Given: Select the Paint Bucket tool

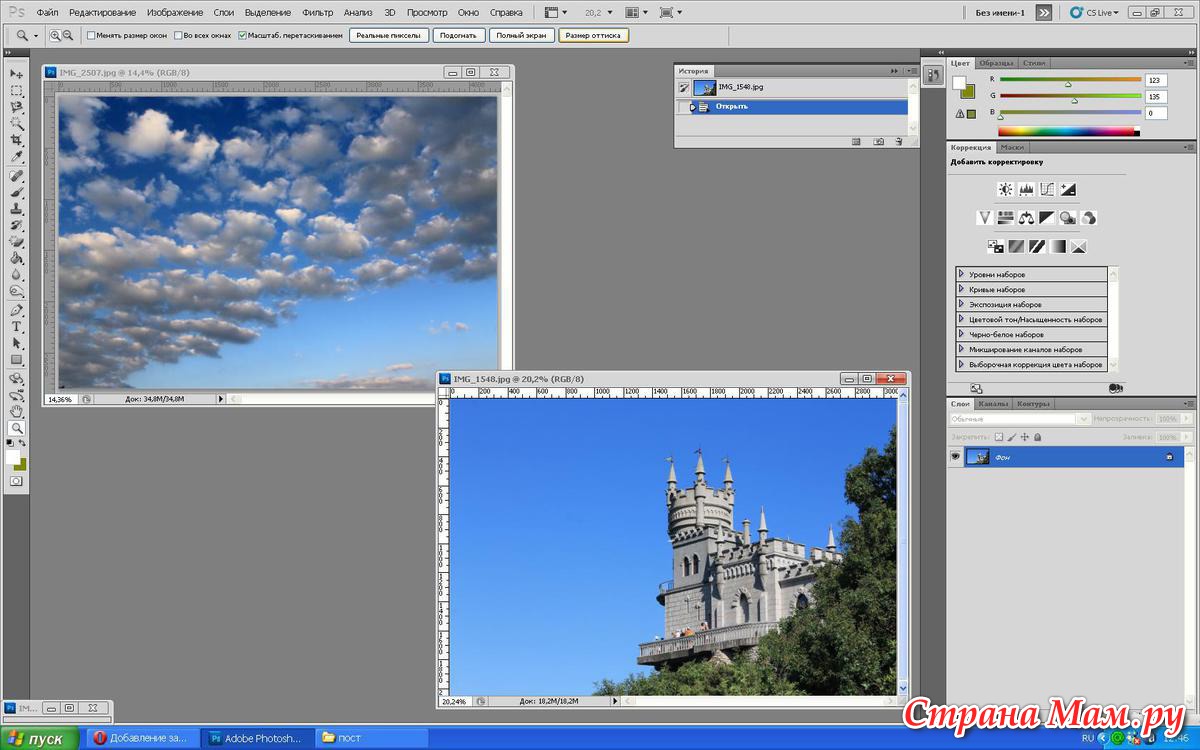Looking at the screenshot, I should (16, 258).
